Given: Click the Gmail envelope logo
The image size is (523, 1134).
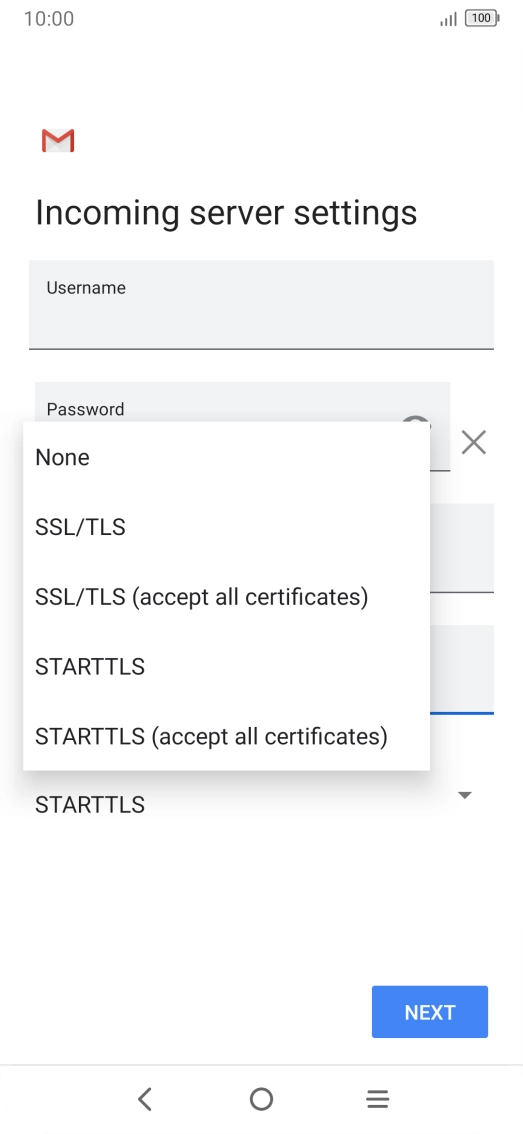Looking at the screenshot, I should tap(58, 140).
